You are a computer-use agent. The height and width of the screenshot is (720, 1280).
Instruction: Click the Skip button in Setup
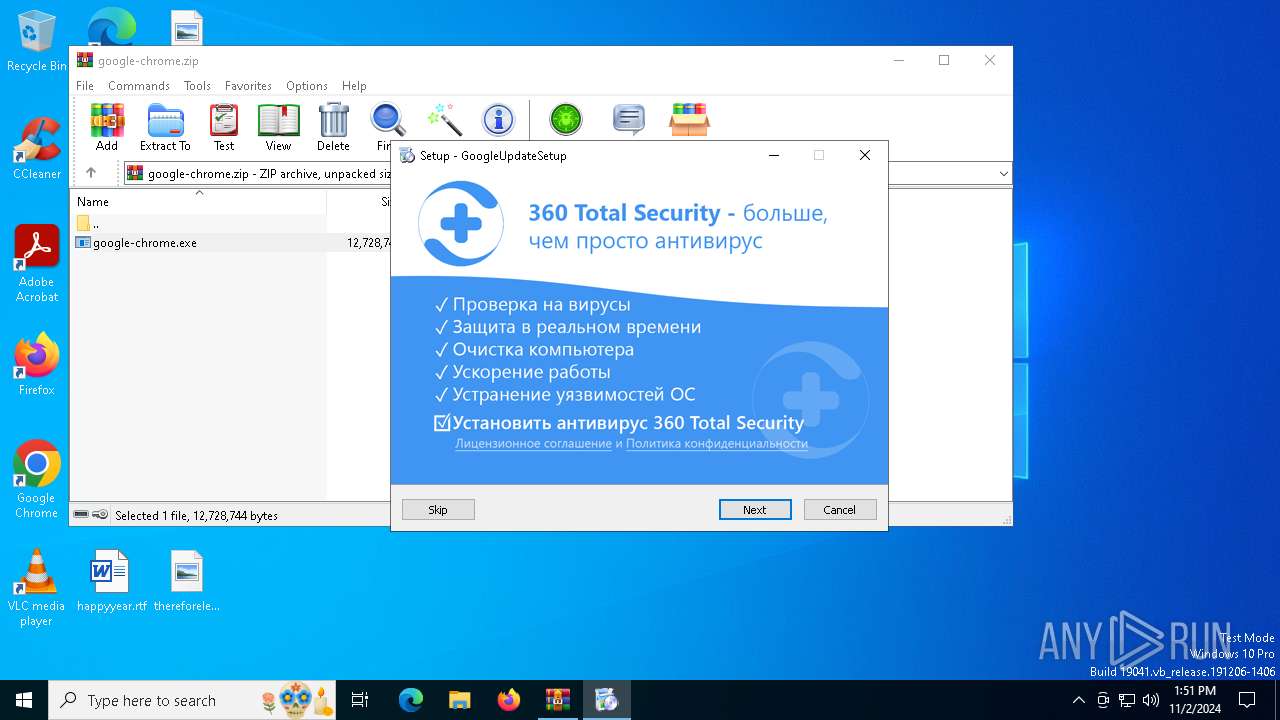[438, 510]
